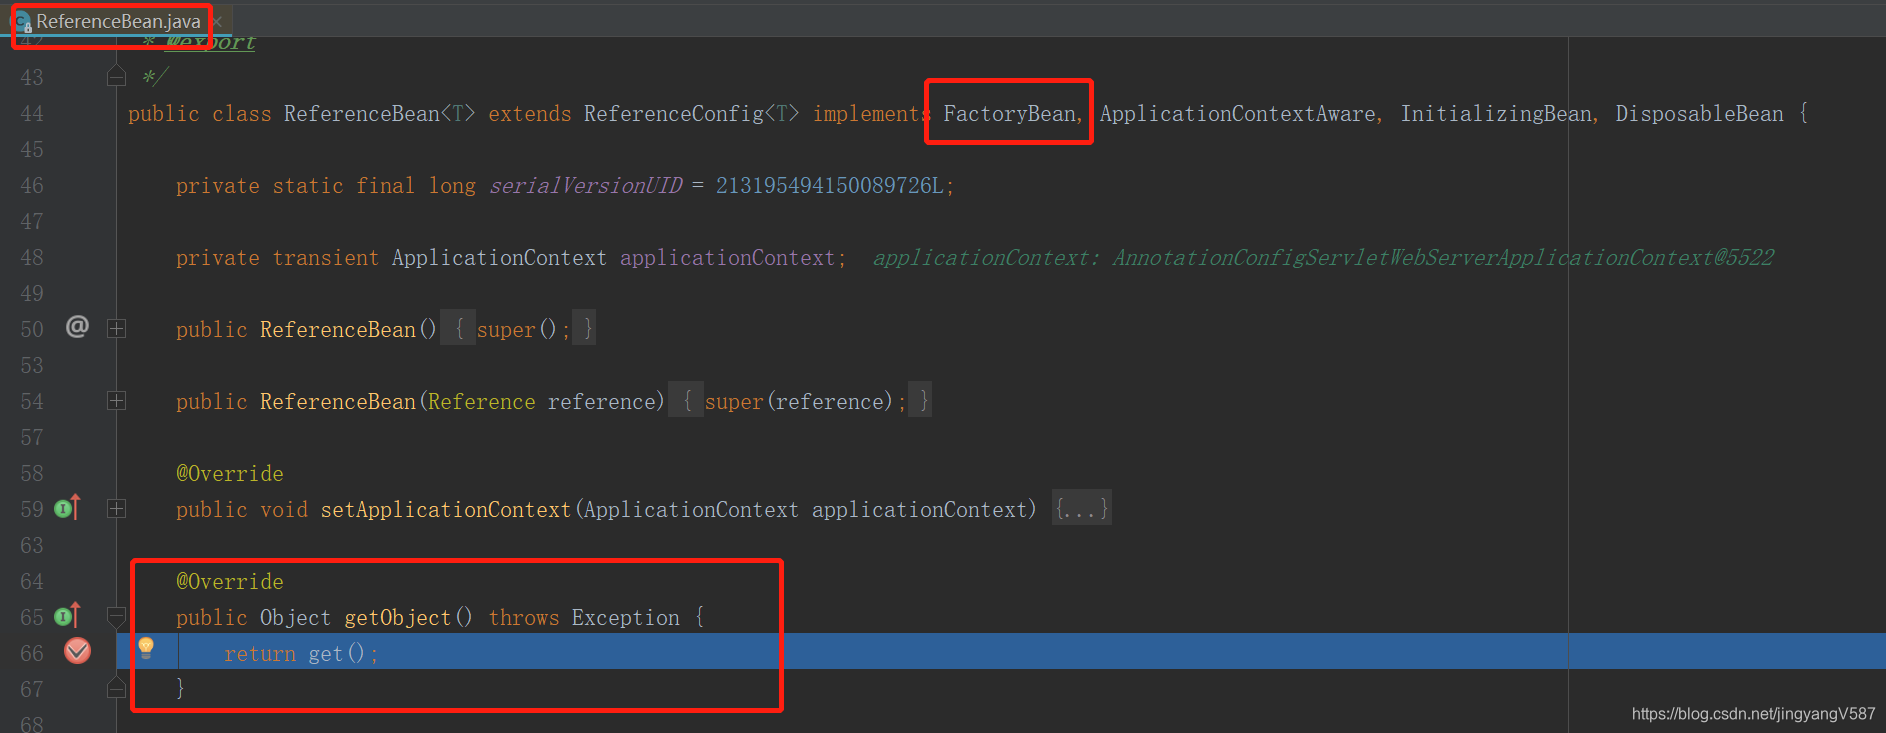Collapse the comment block ending at line 43
This screenshot has height=733, width=1886.
[x=116, y=77]
